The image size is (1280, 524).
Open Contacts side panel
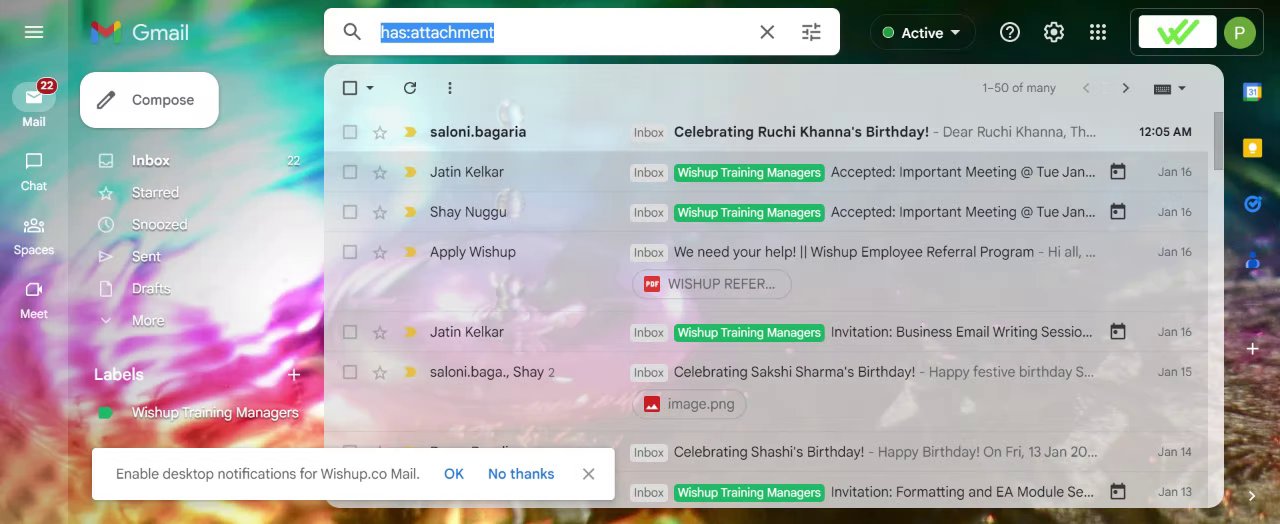(1252, 260)
